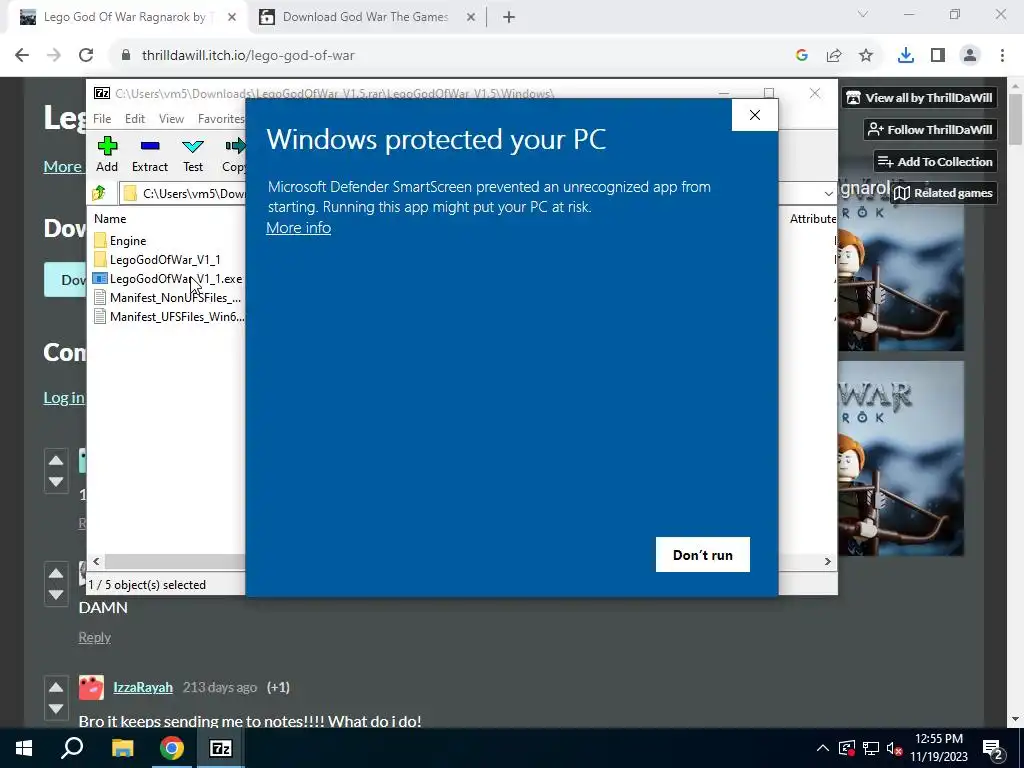Toggle the Chrome side panel icon

tap(938, 56)
